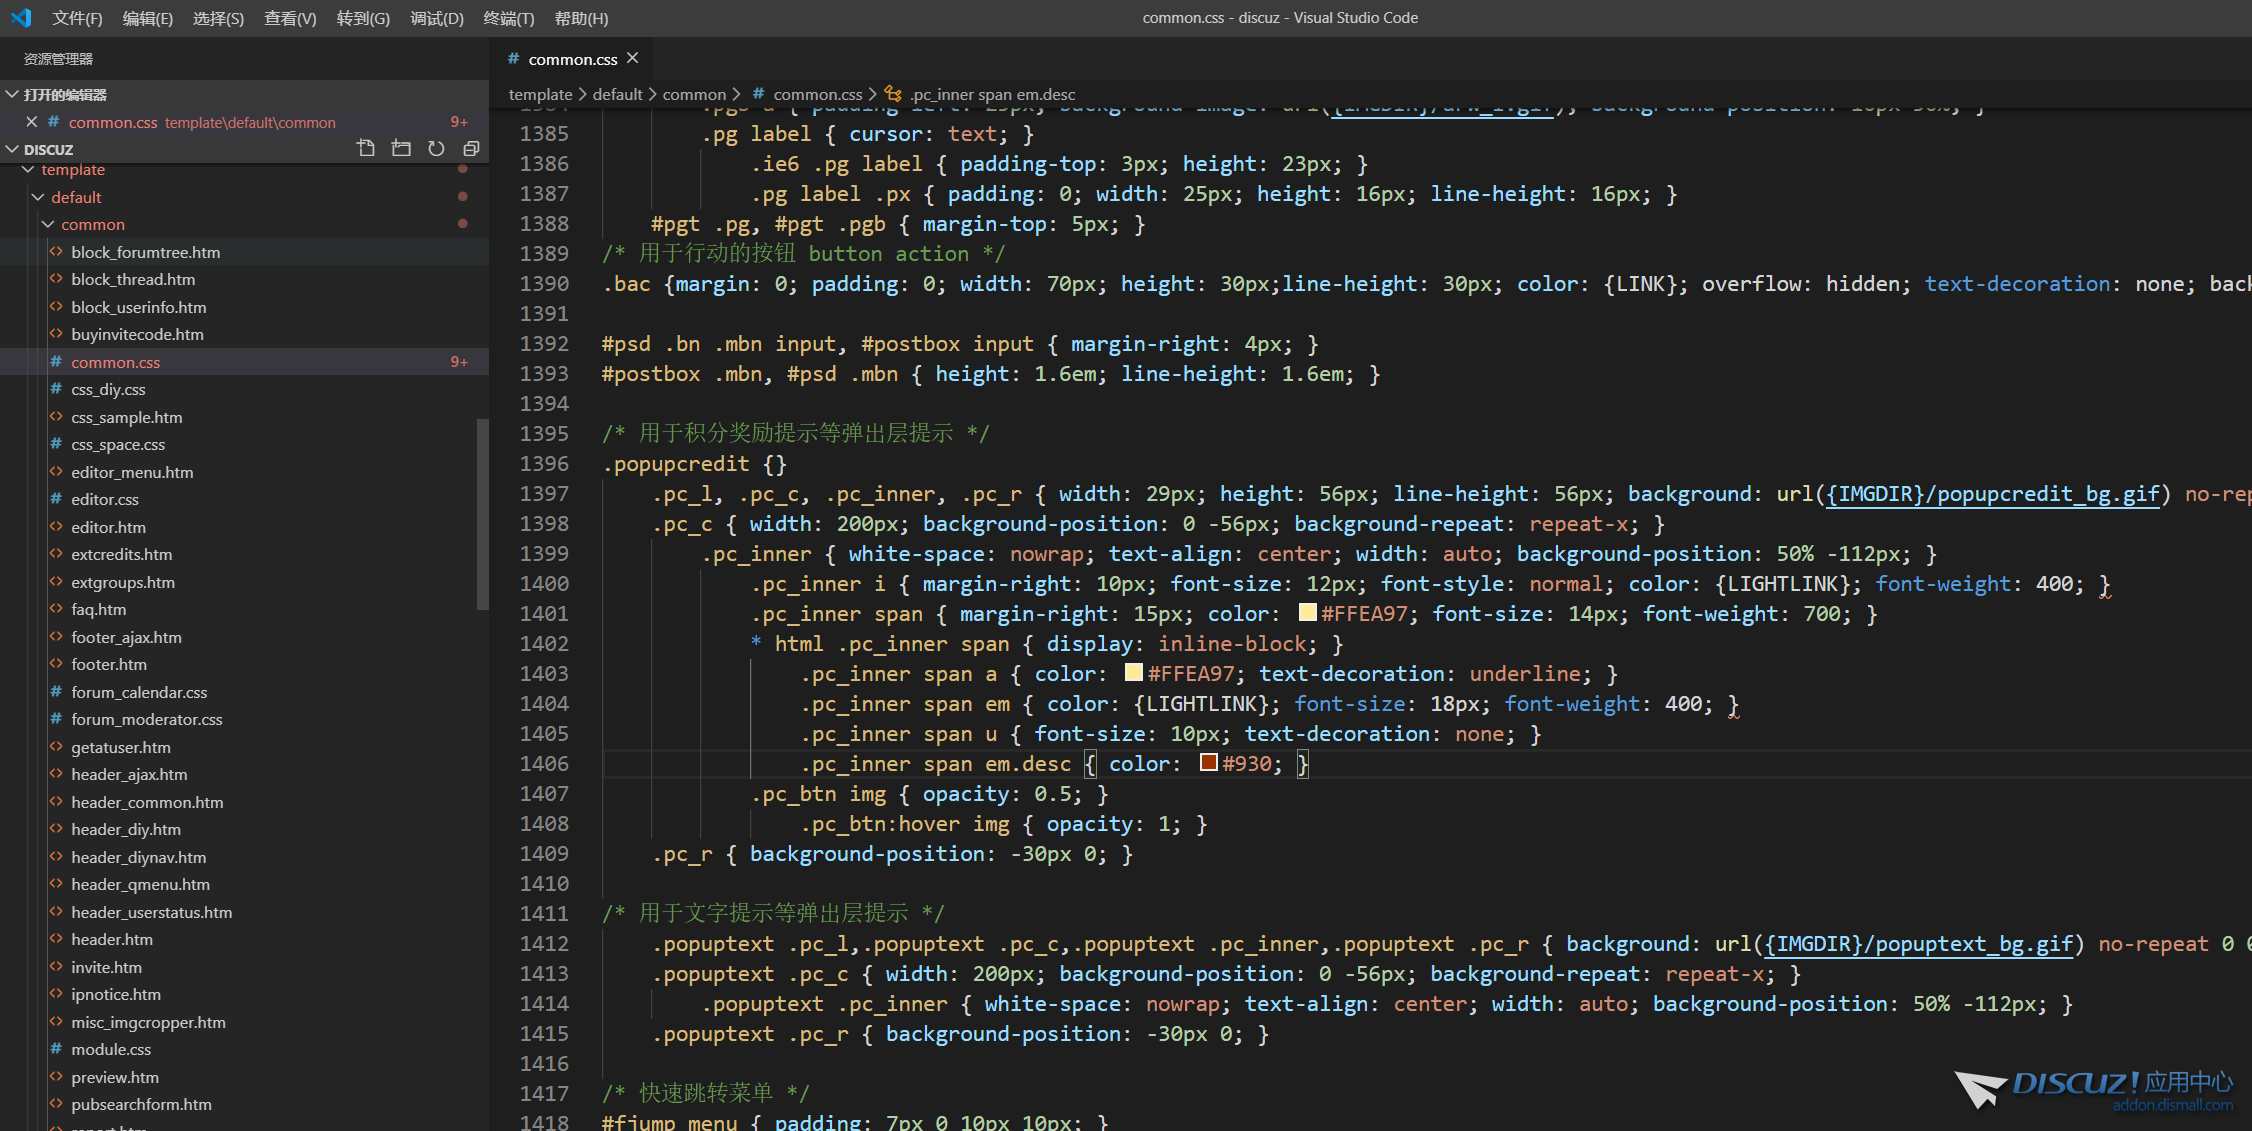Select the common.css editor tab
Screen dimensions: 2252x1131
pos(572,59)
